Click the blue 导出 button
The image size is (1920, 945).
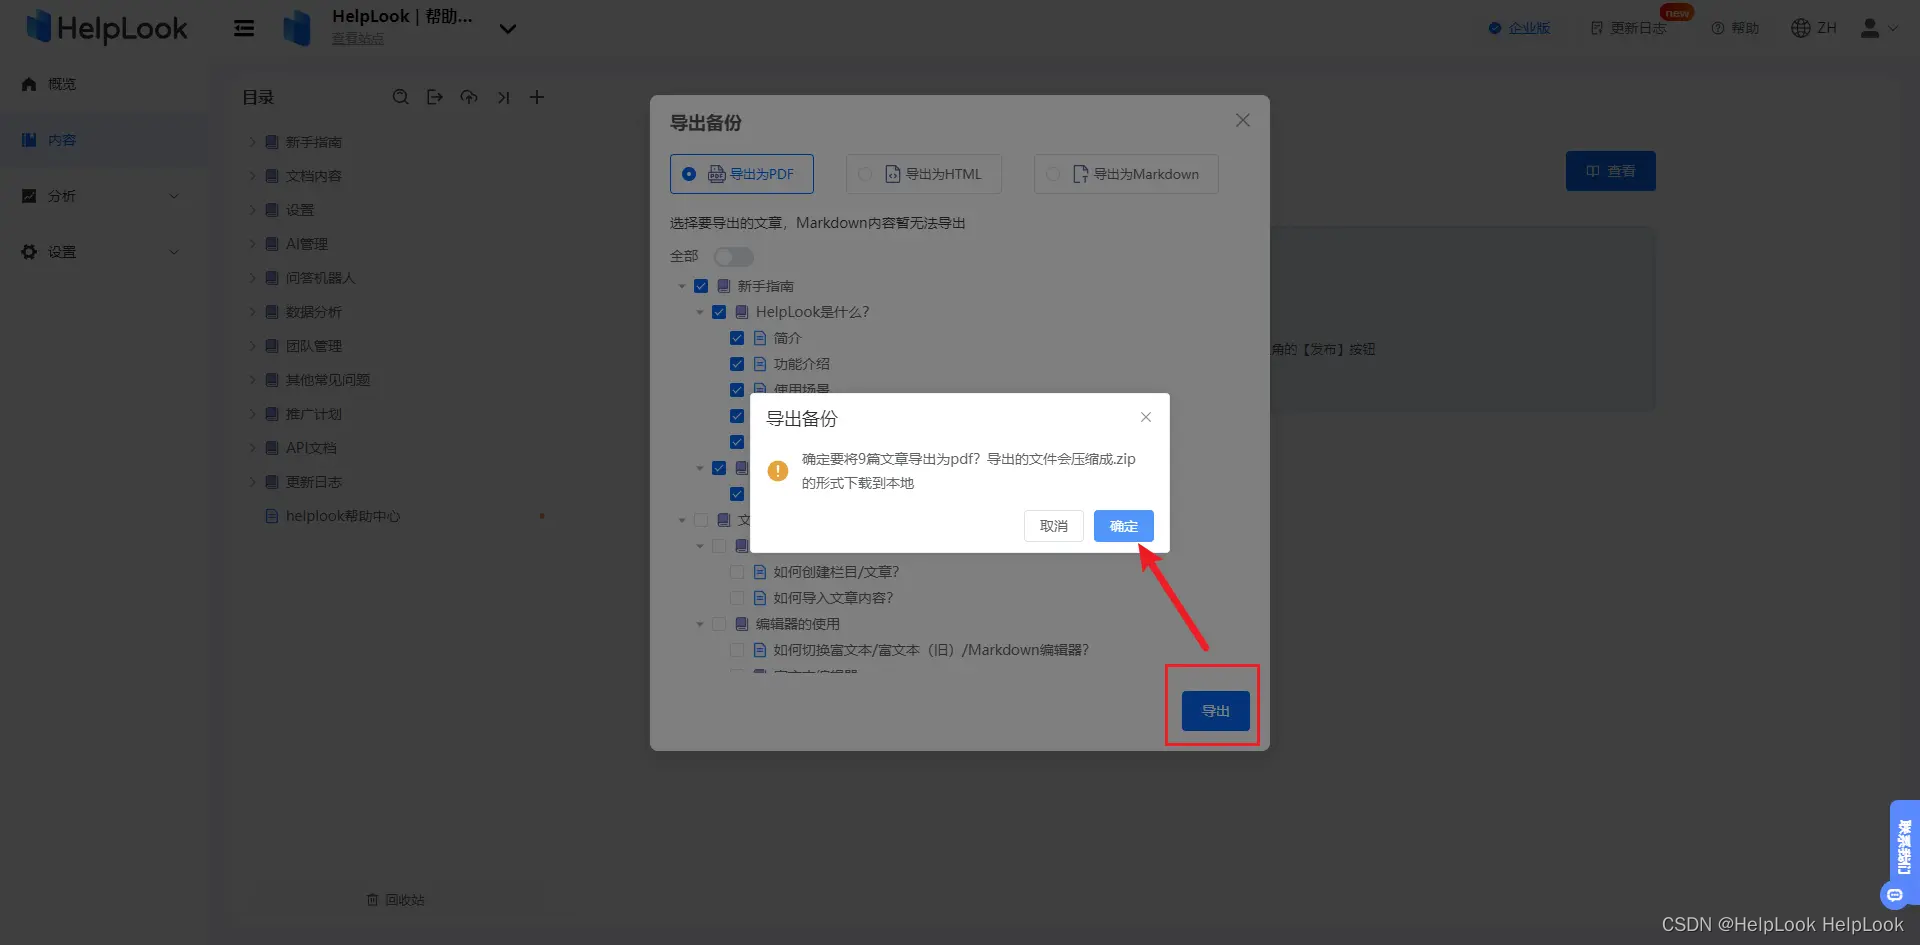1216,711
